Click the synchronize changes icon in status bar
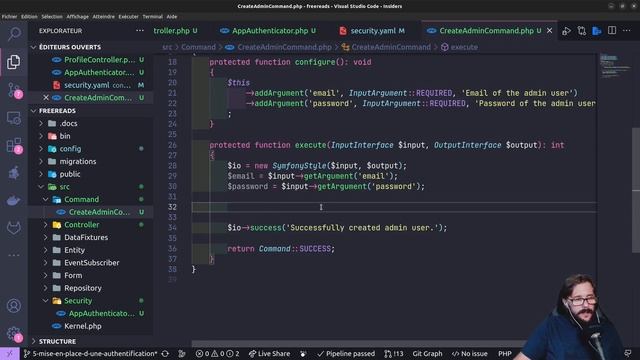Screen dimensions: 640x360 [165, 353]
